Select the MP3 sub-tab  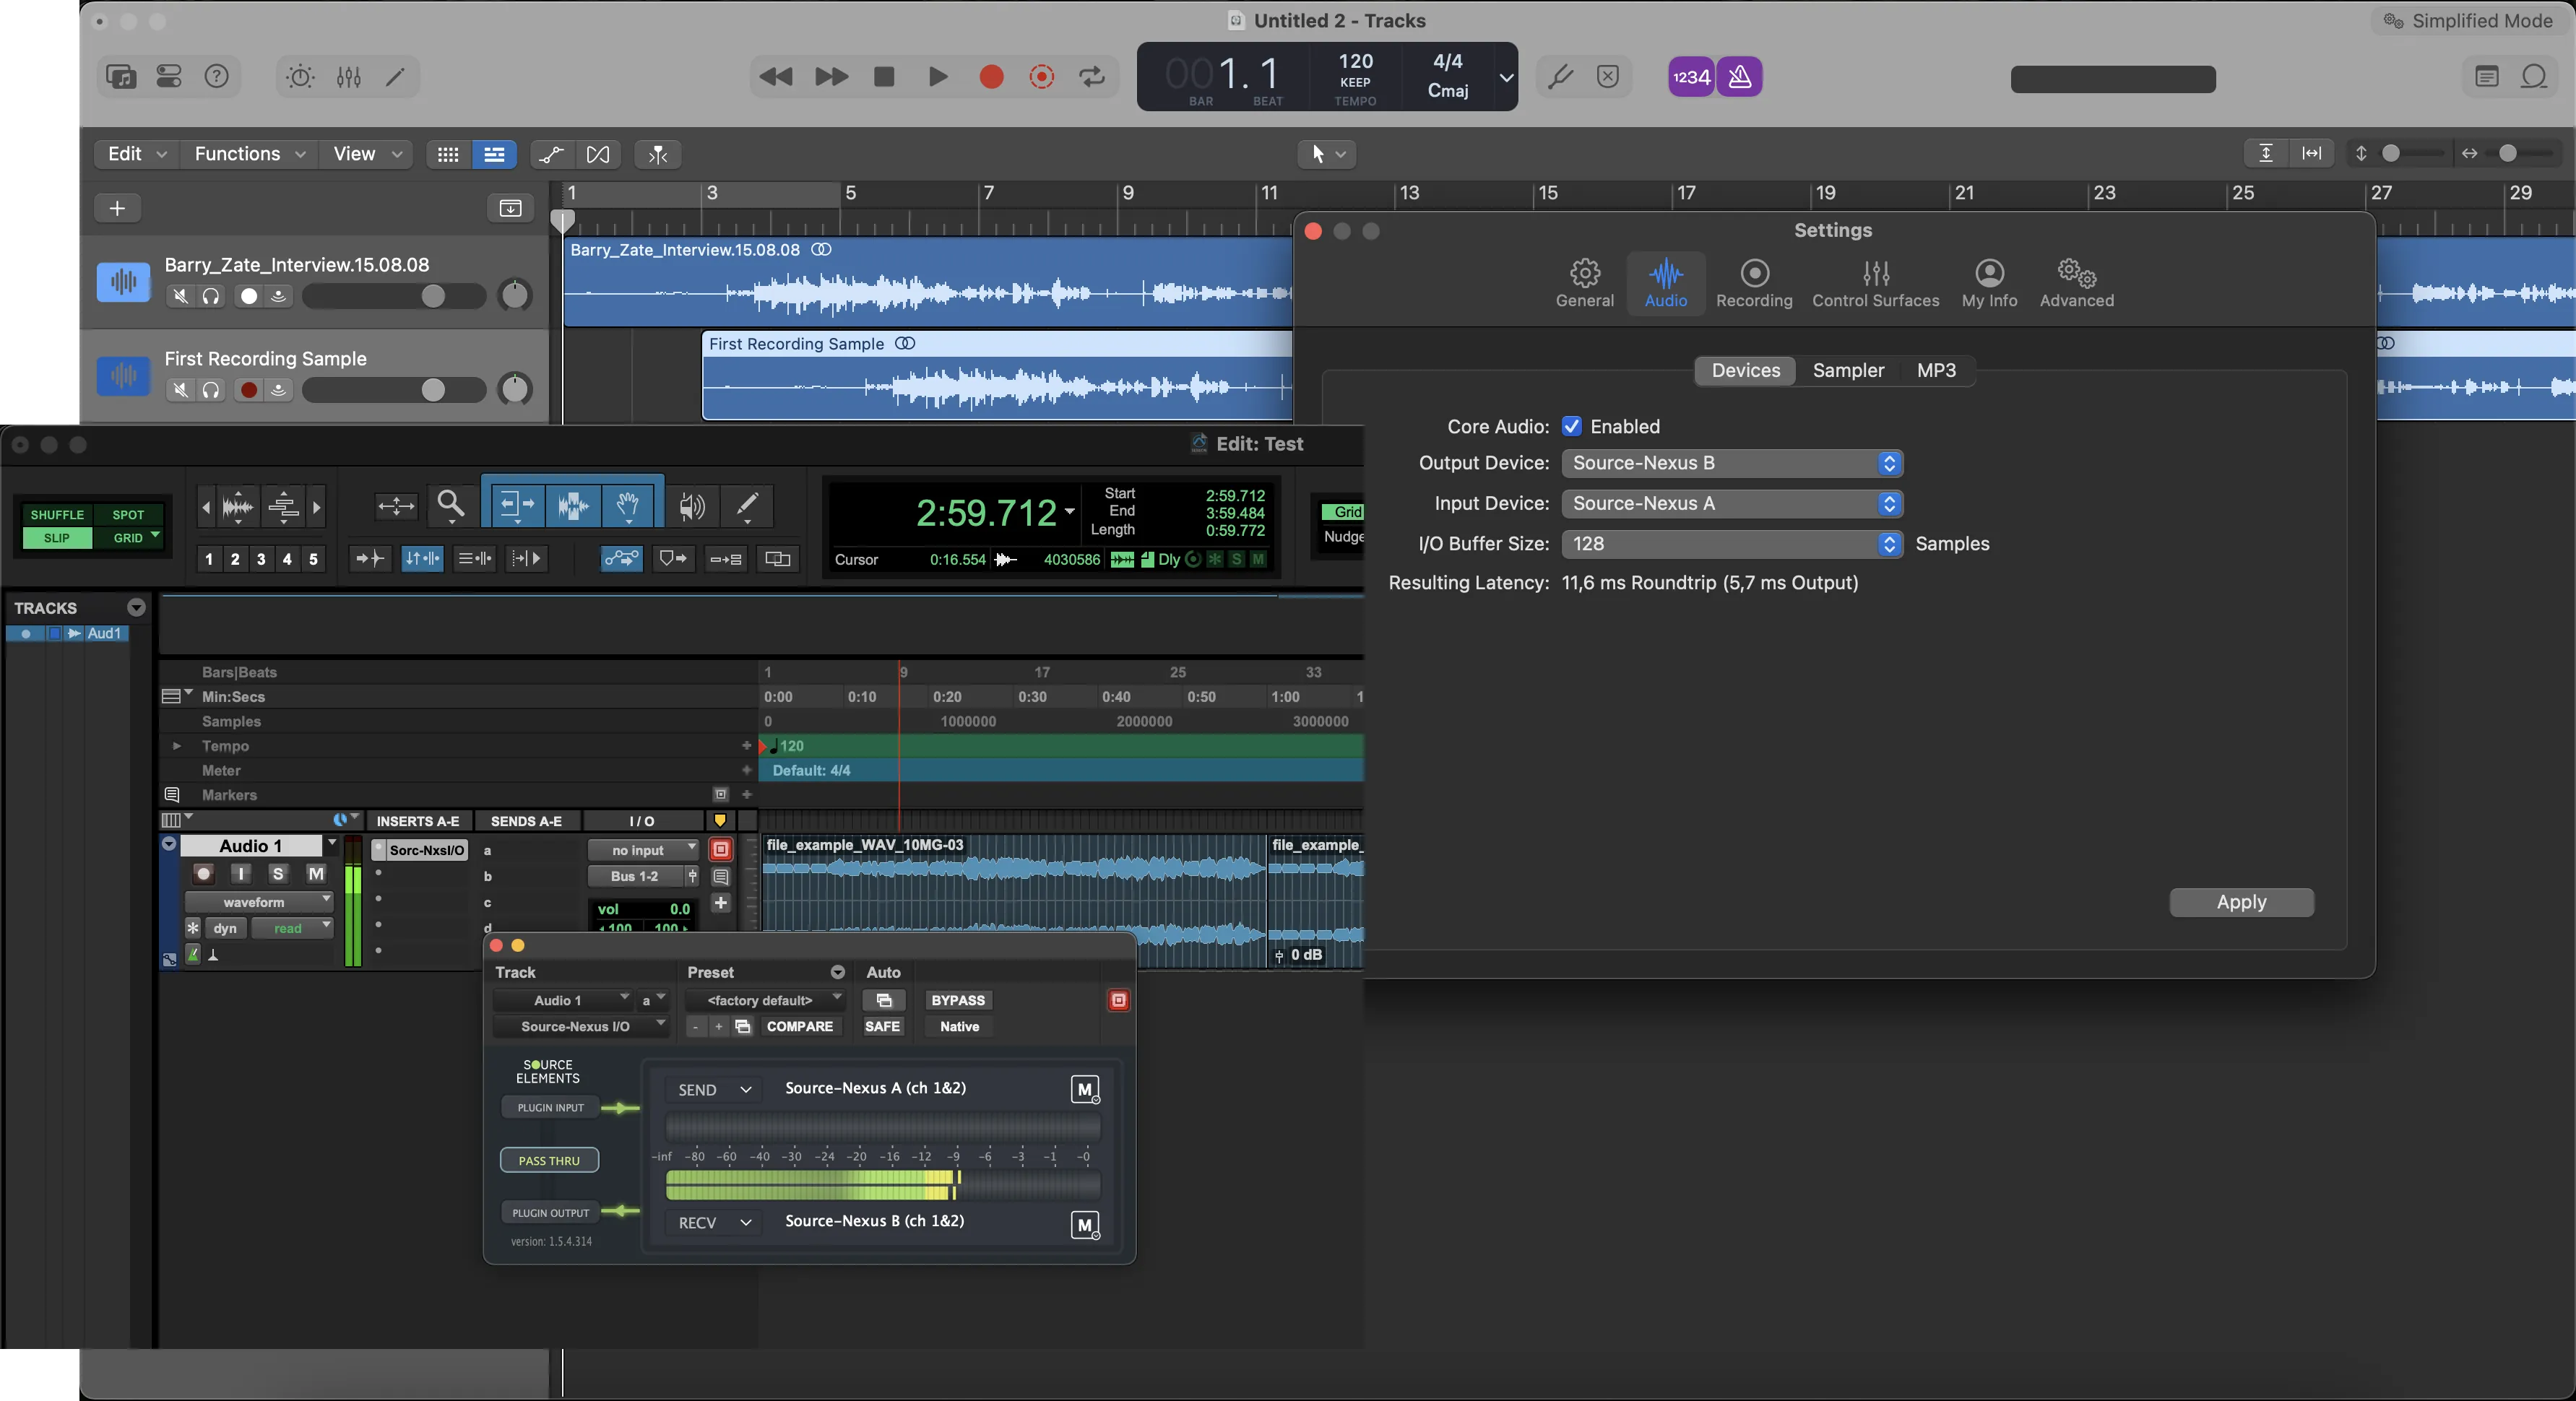point(1936,370)
